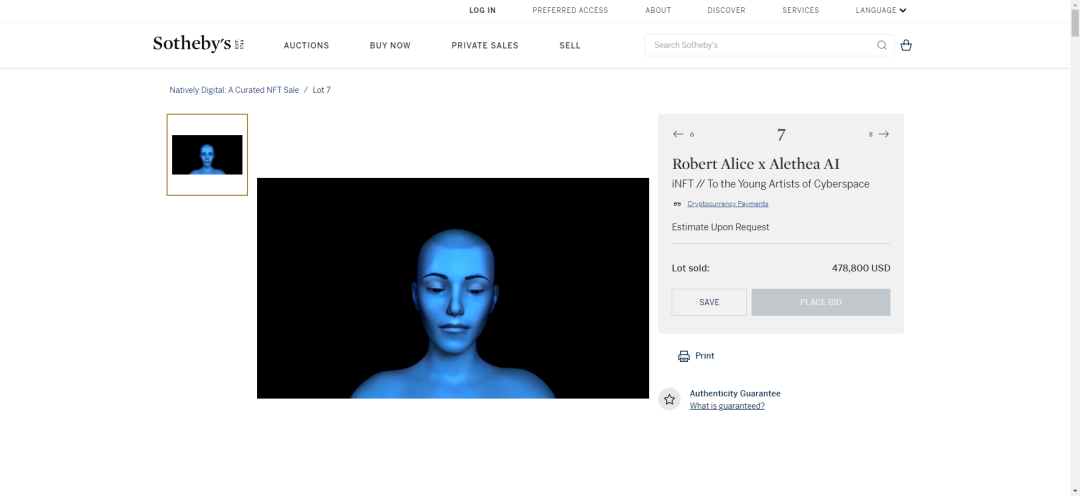Click the Natively Digital breadcrumb link

tap(234, 90)
